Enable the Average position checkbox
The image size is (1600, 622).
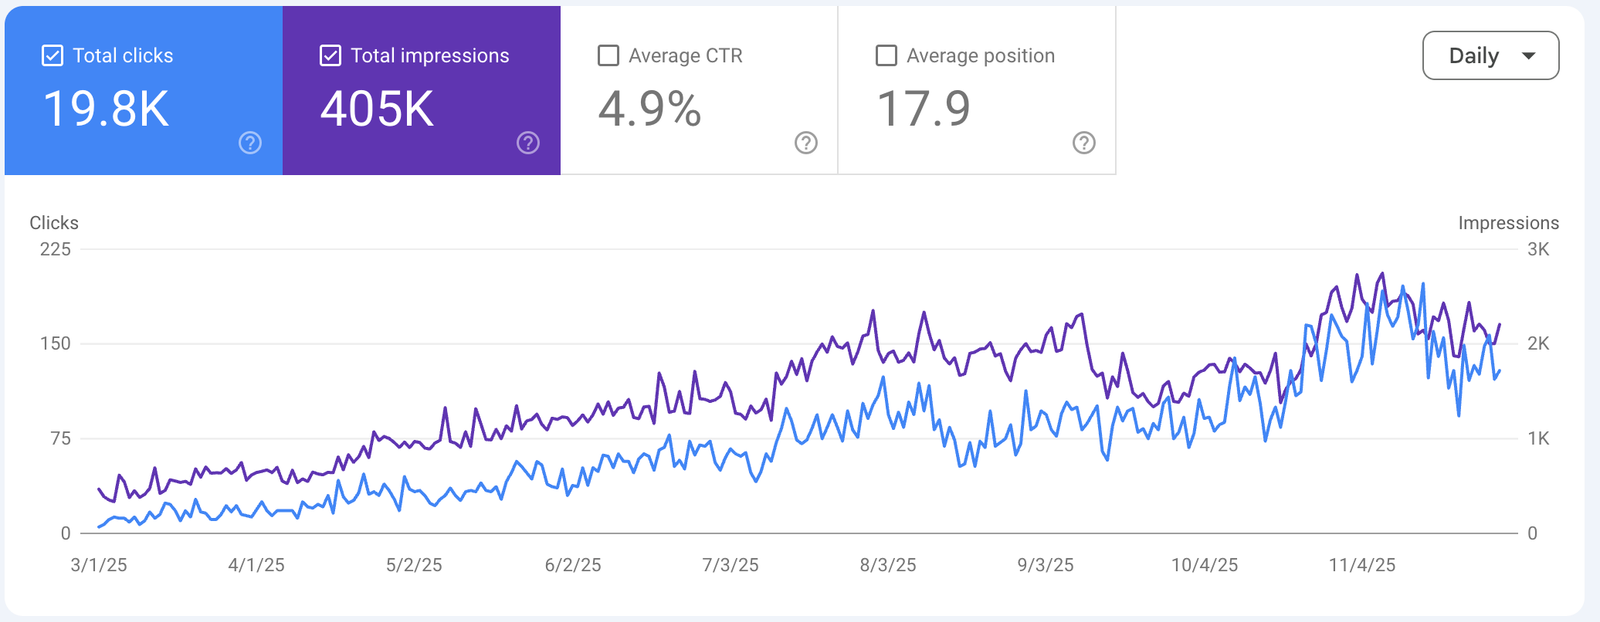tap(886, 56)
